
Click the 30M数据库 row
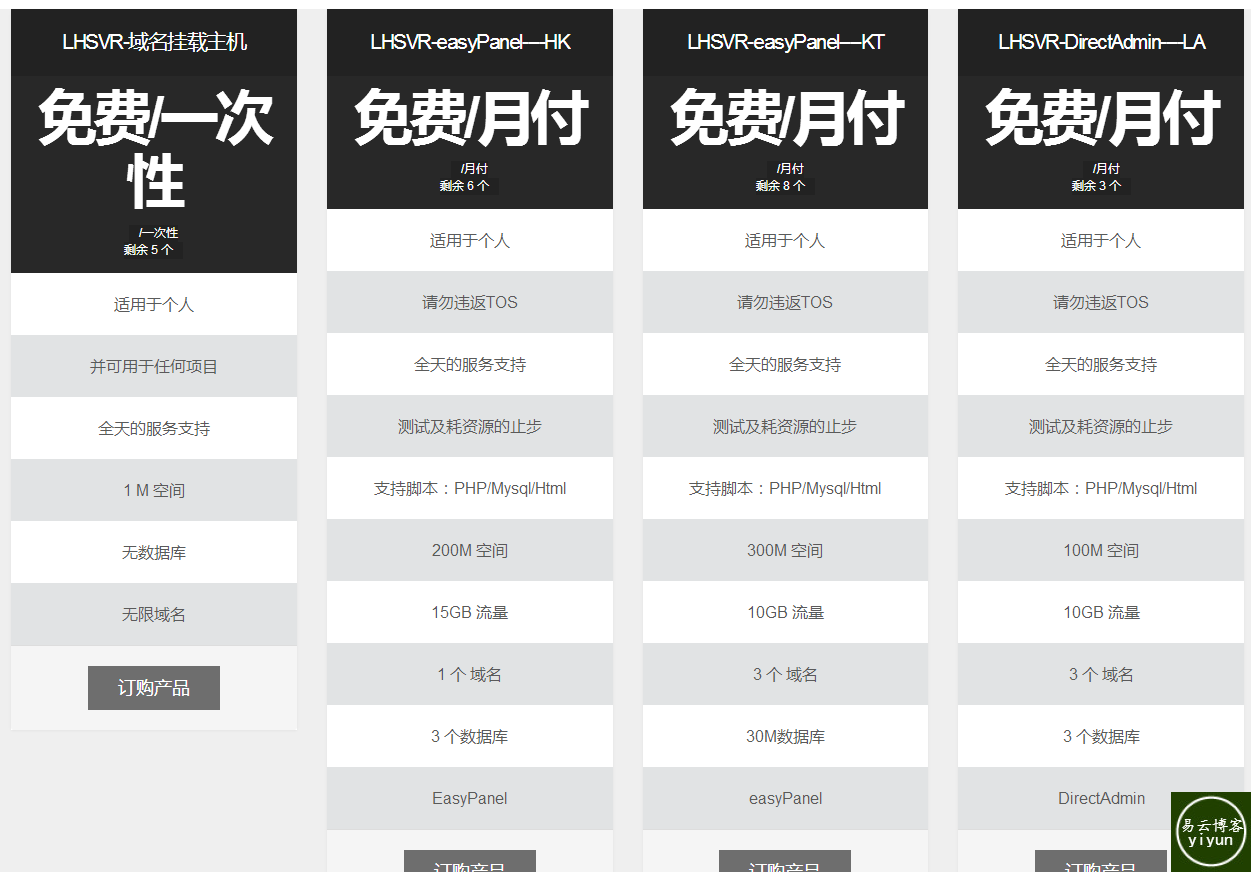(785, 736)
